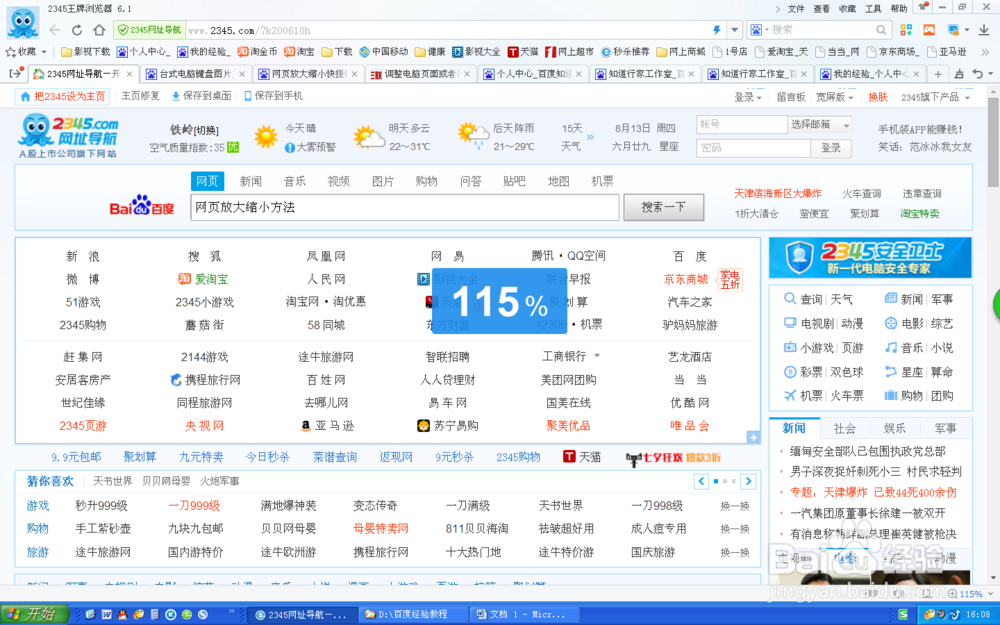
Task: Open the orange game controller icon
Action: pos(929,30)
